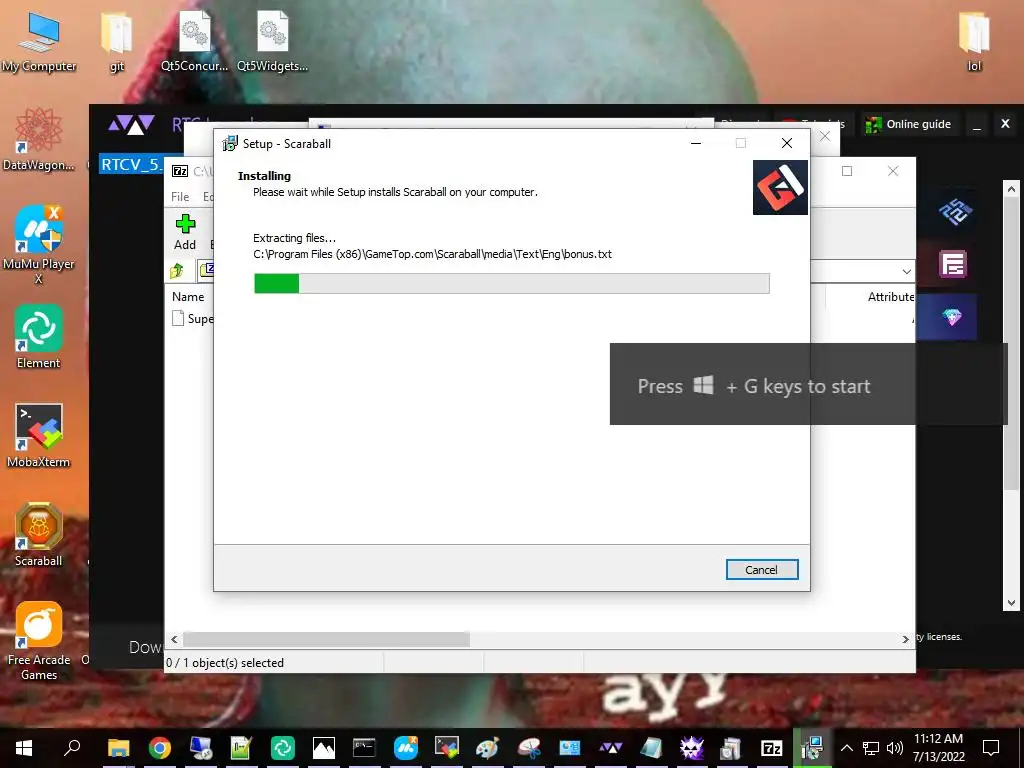
Task: Open File Explorer from taskbar
Action: [119, 748]
